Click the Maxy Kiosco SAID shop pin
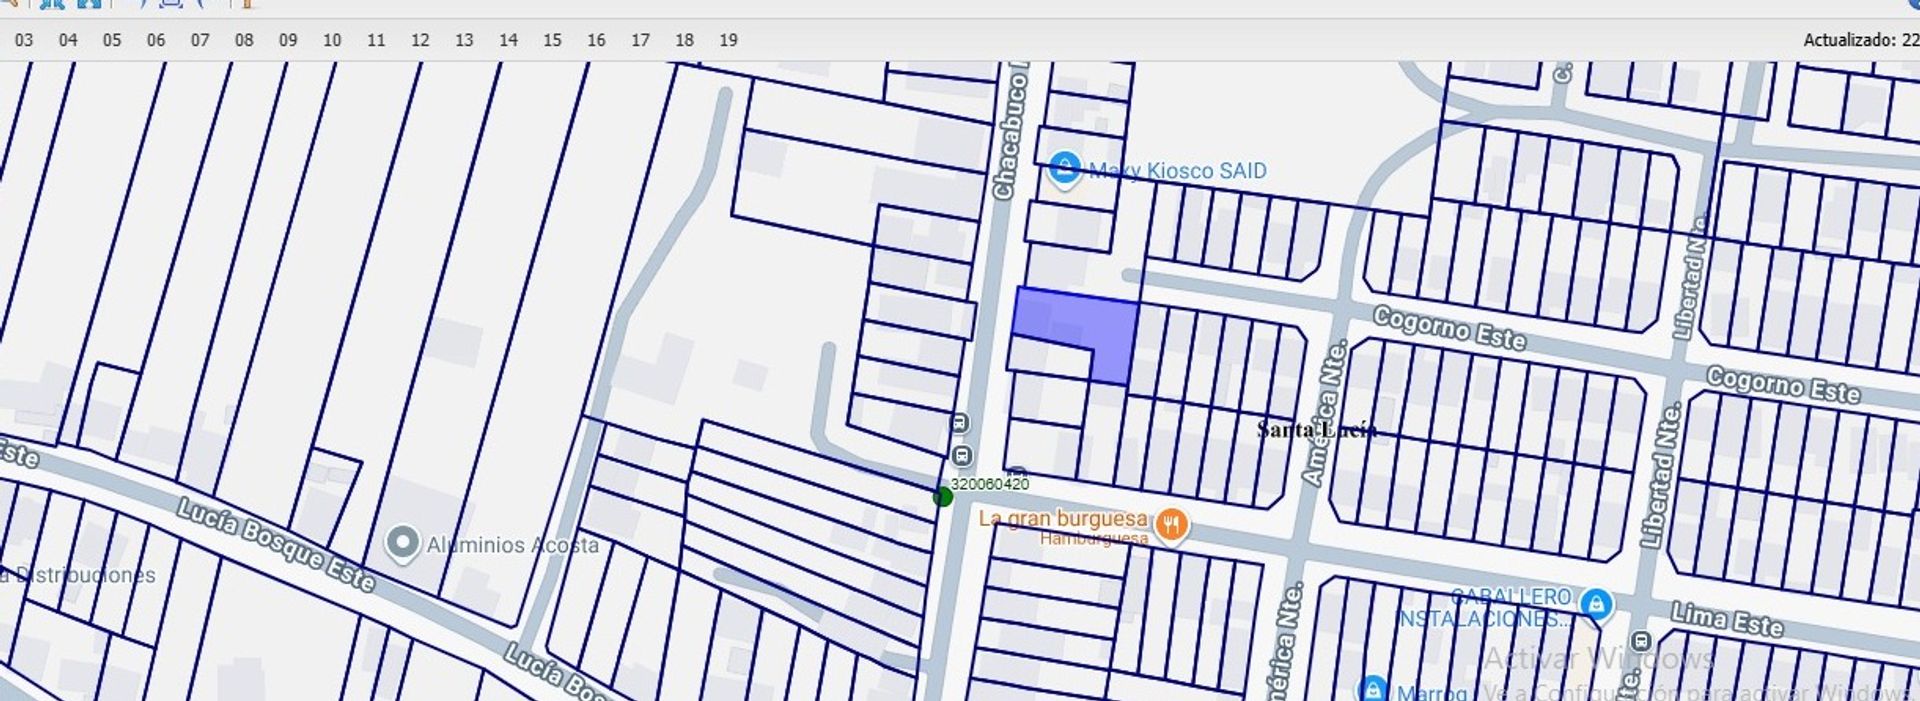 pyautogui.click(x=1065, y=169)
